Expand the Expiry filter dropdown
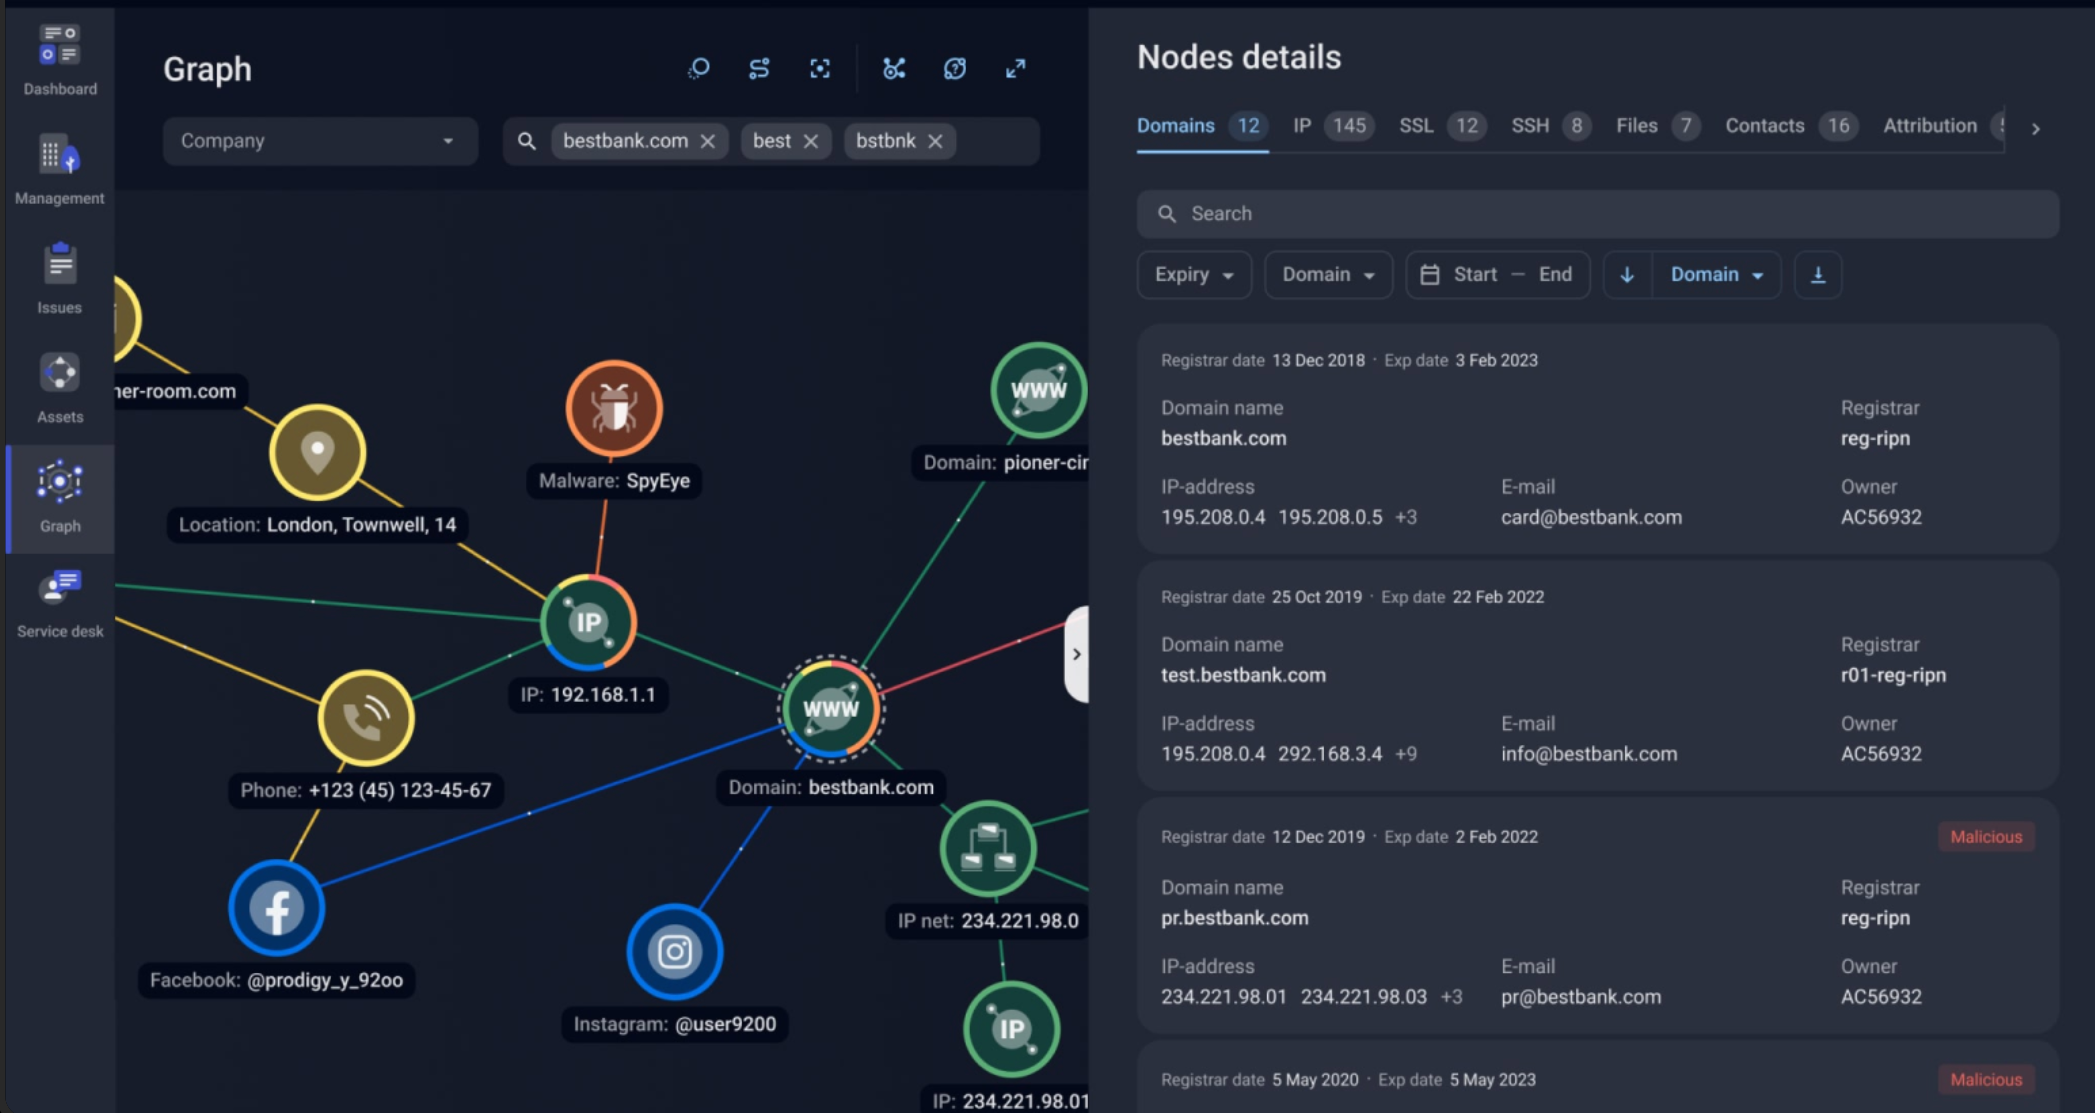This screenshot has width=2095, height=1113. tap(1194, 275)
